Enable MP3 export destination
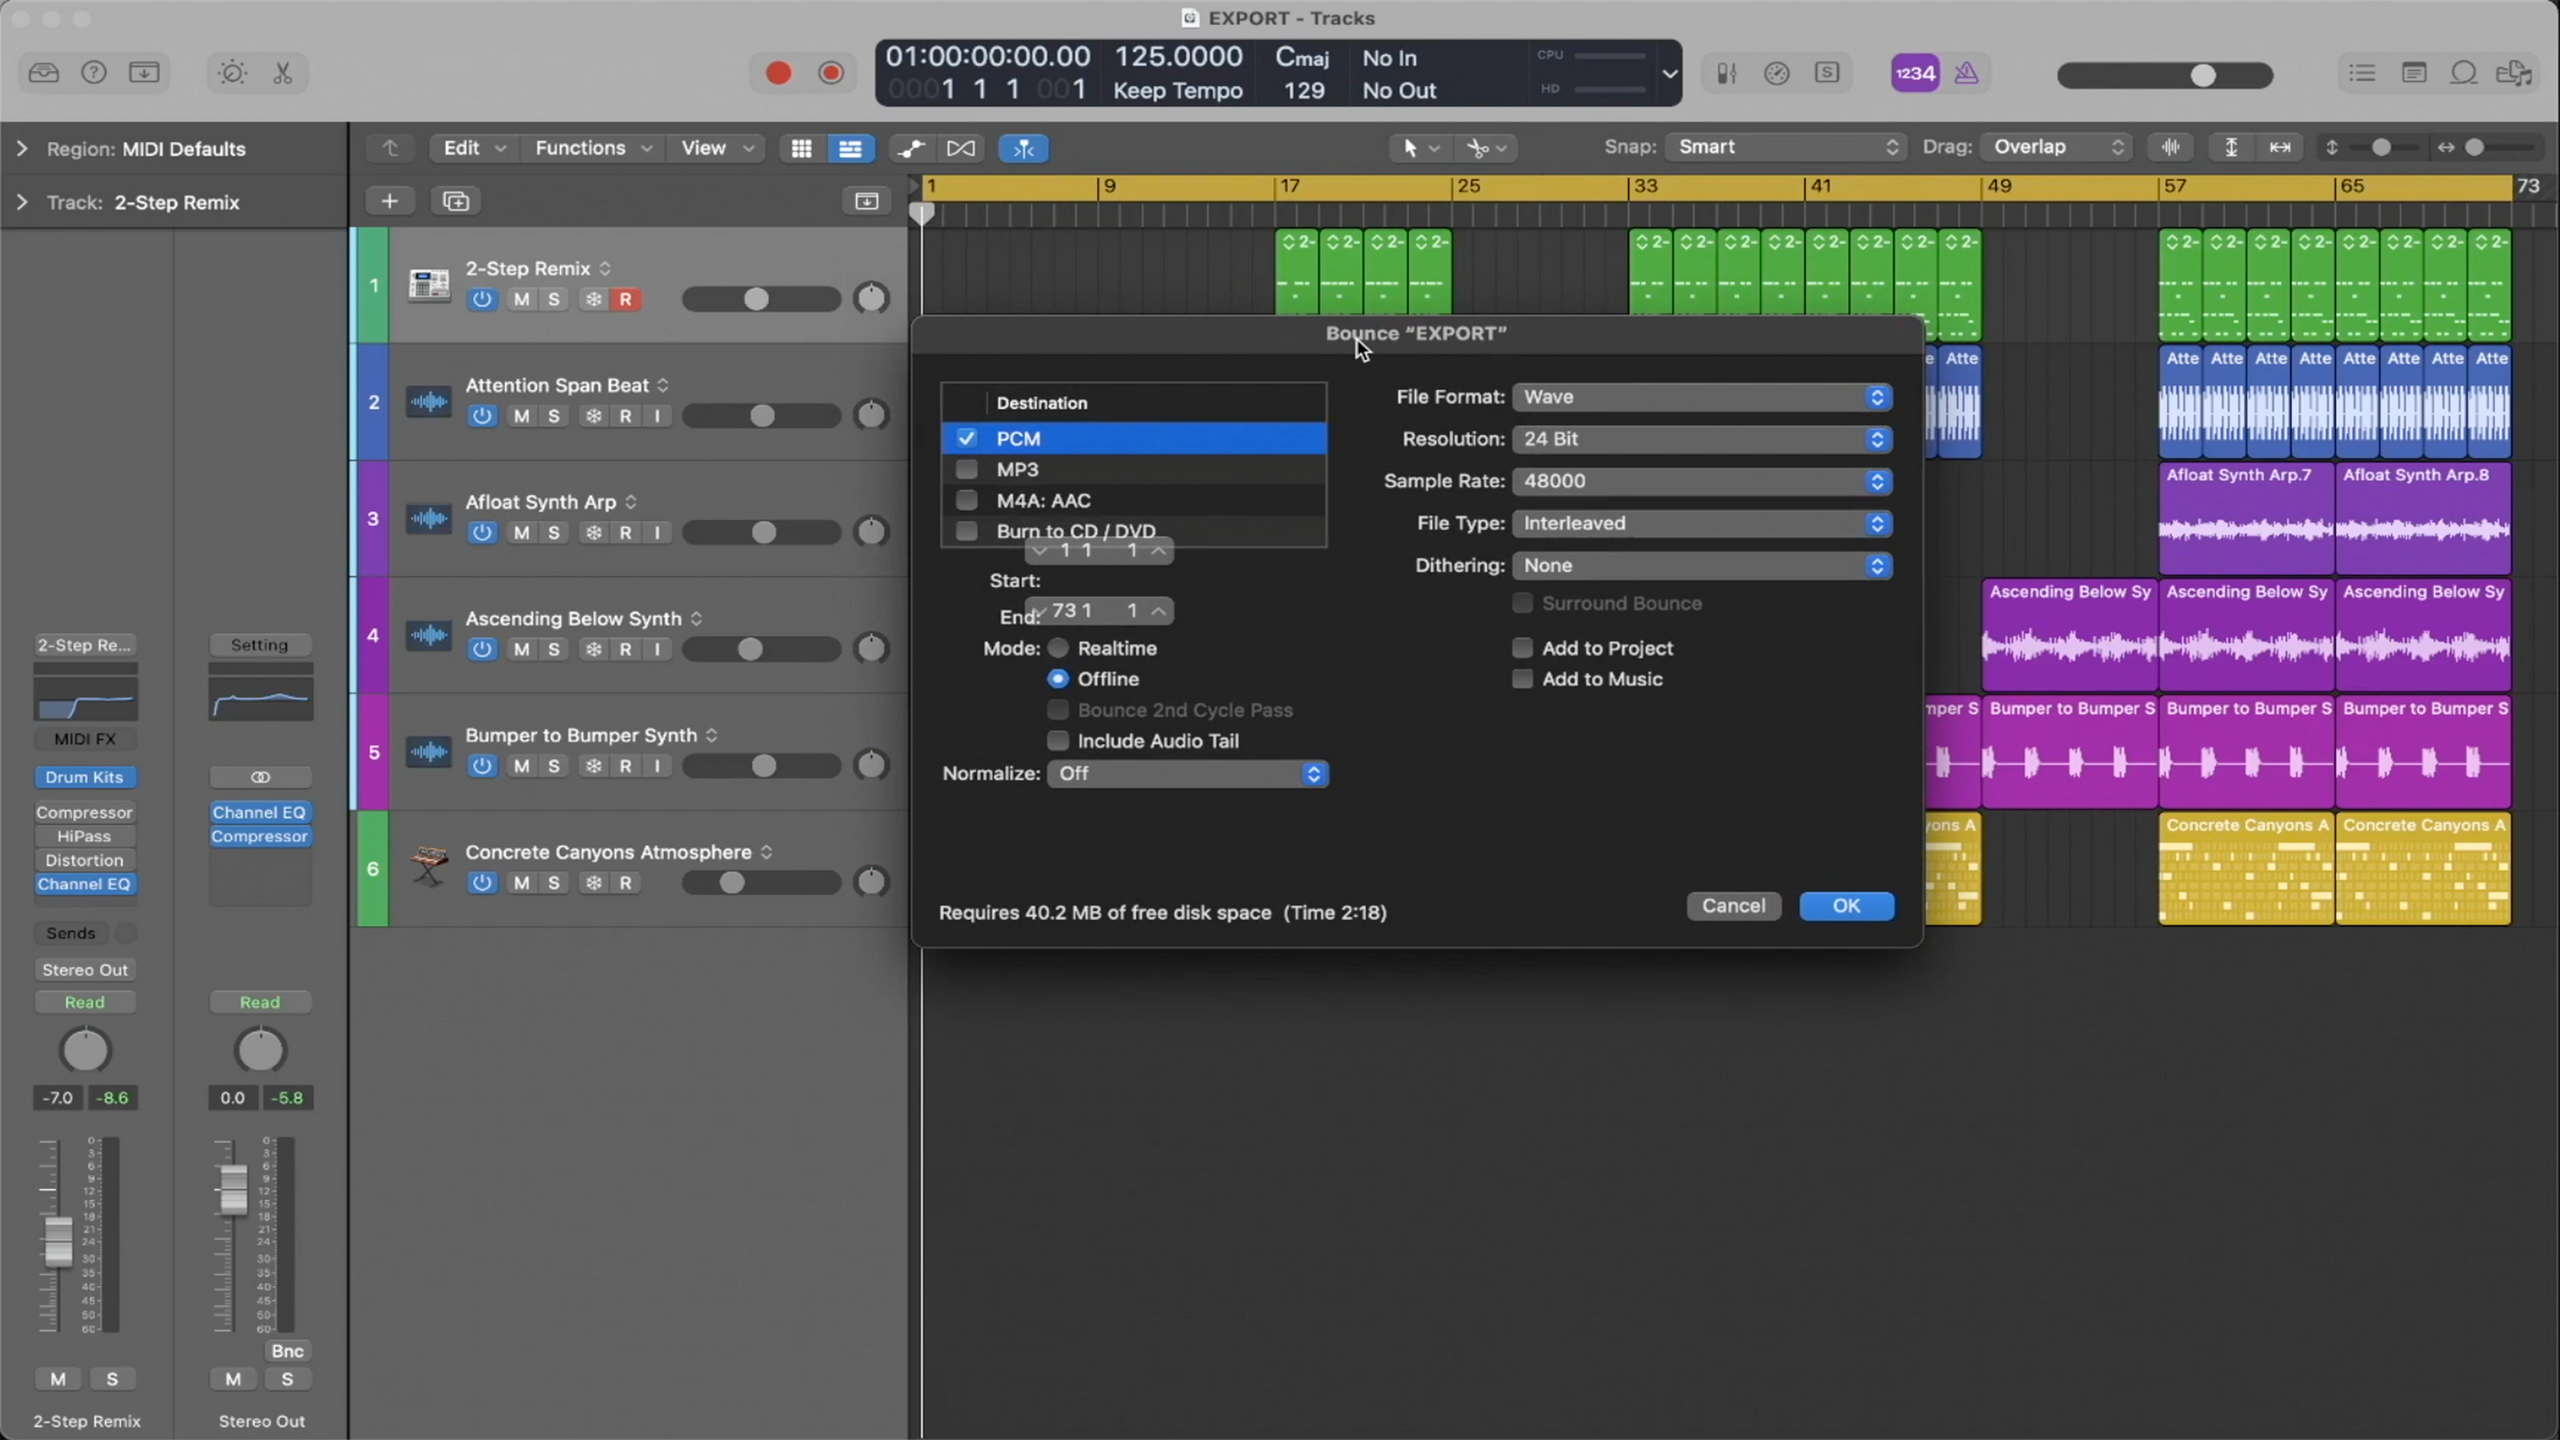2560x1440 pixels. 965,469
